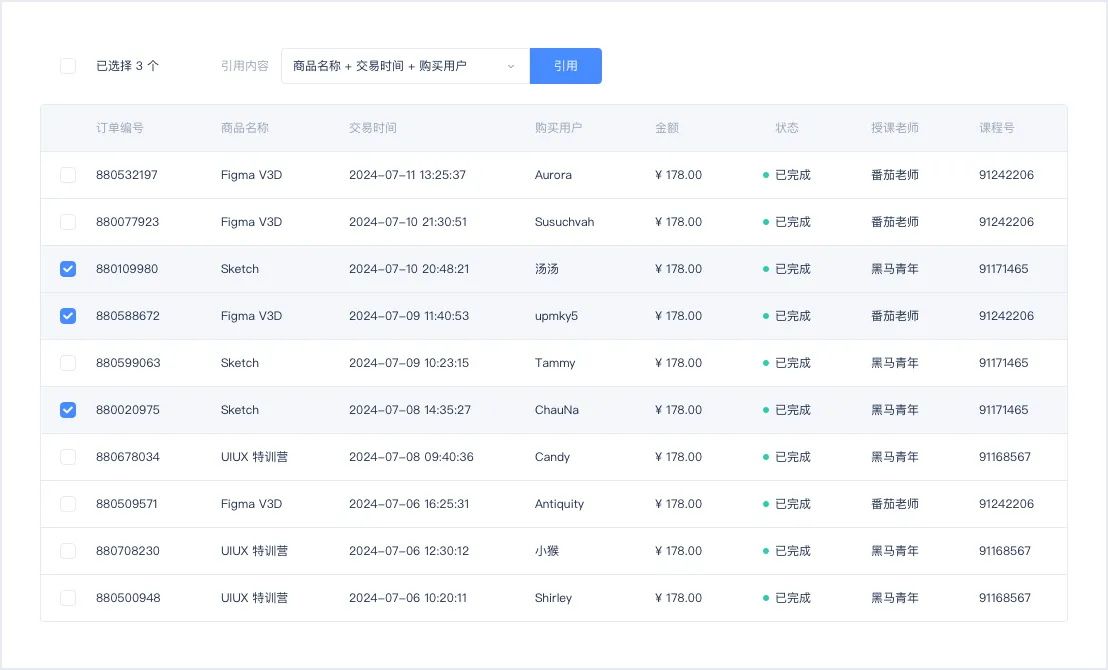Click timestamp 2024-07-08 14:35:27
1108x670 pixels.
pyautogui.click(x=410, y=410)
